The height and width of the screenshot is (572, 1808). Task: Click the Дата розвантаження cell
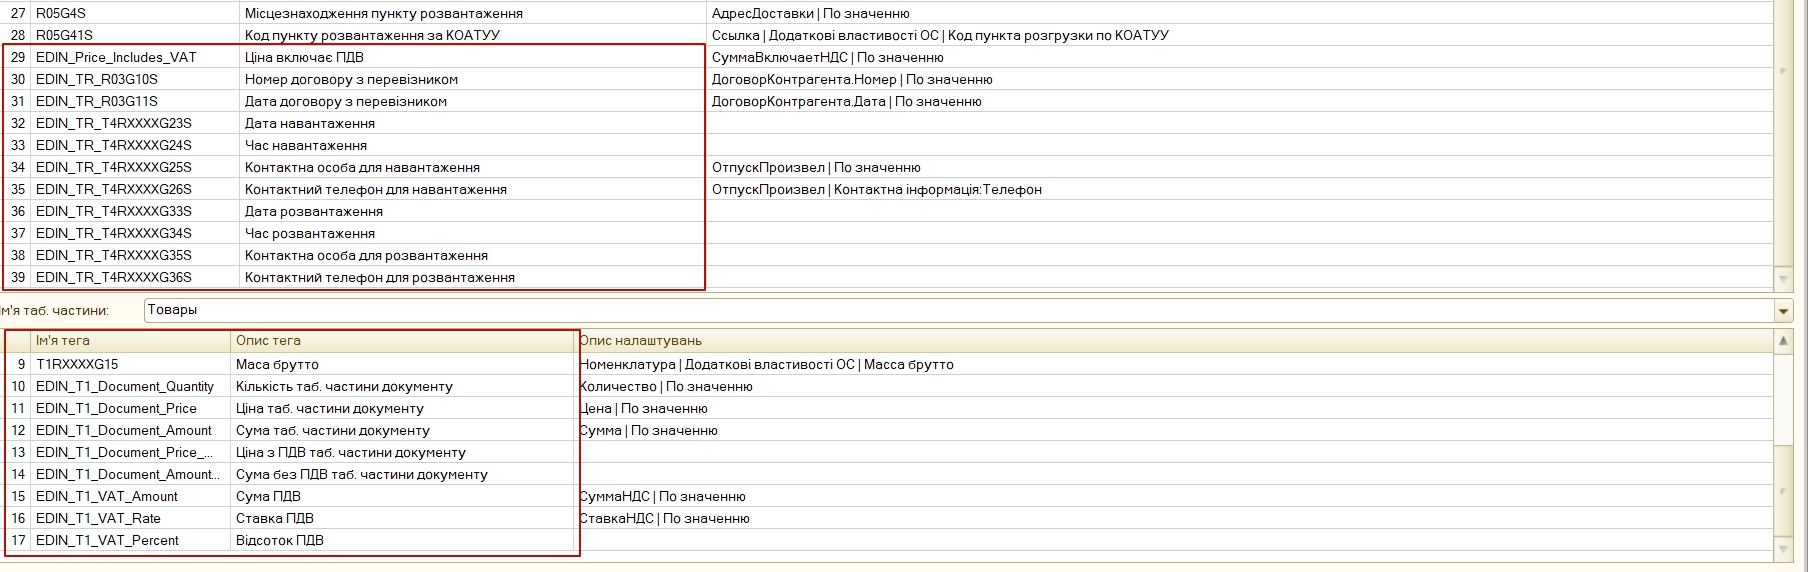tap(473, 211)
